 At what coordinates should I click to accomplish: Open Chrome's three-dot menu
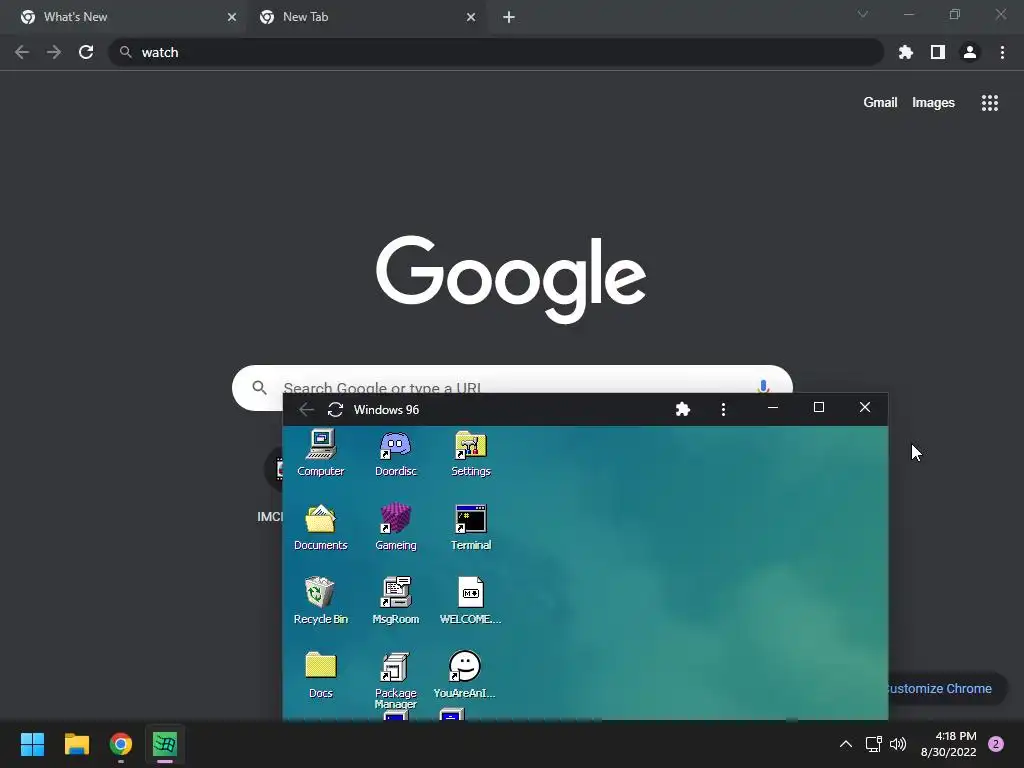(x=1002, y=52)
